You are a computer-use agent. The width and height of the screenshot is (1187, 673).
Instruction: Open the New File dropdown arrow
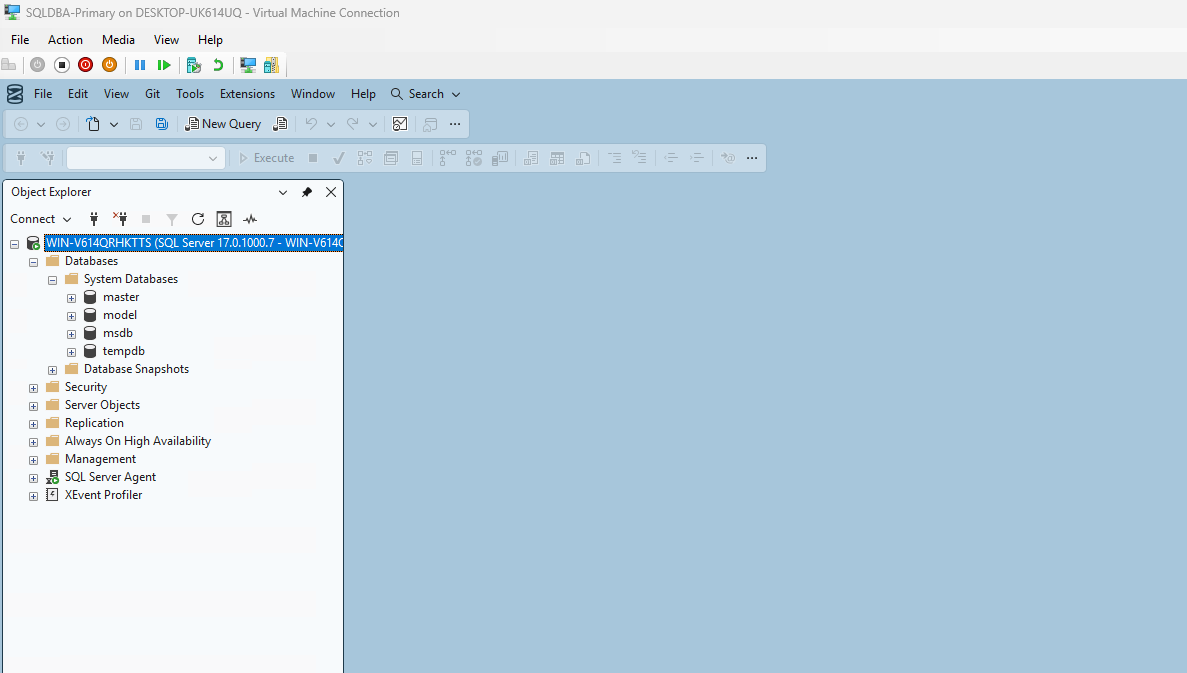click(x=114, y=124)
